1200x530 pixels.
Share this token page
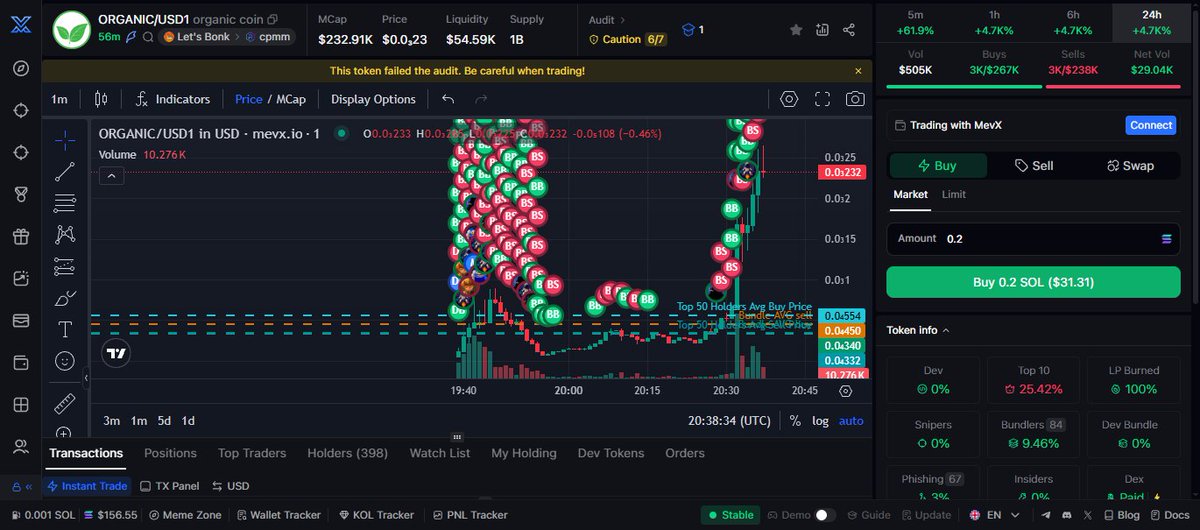[x=849, y=30]
